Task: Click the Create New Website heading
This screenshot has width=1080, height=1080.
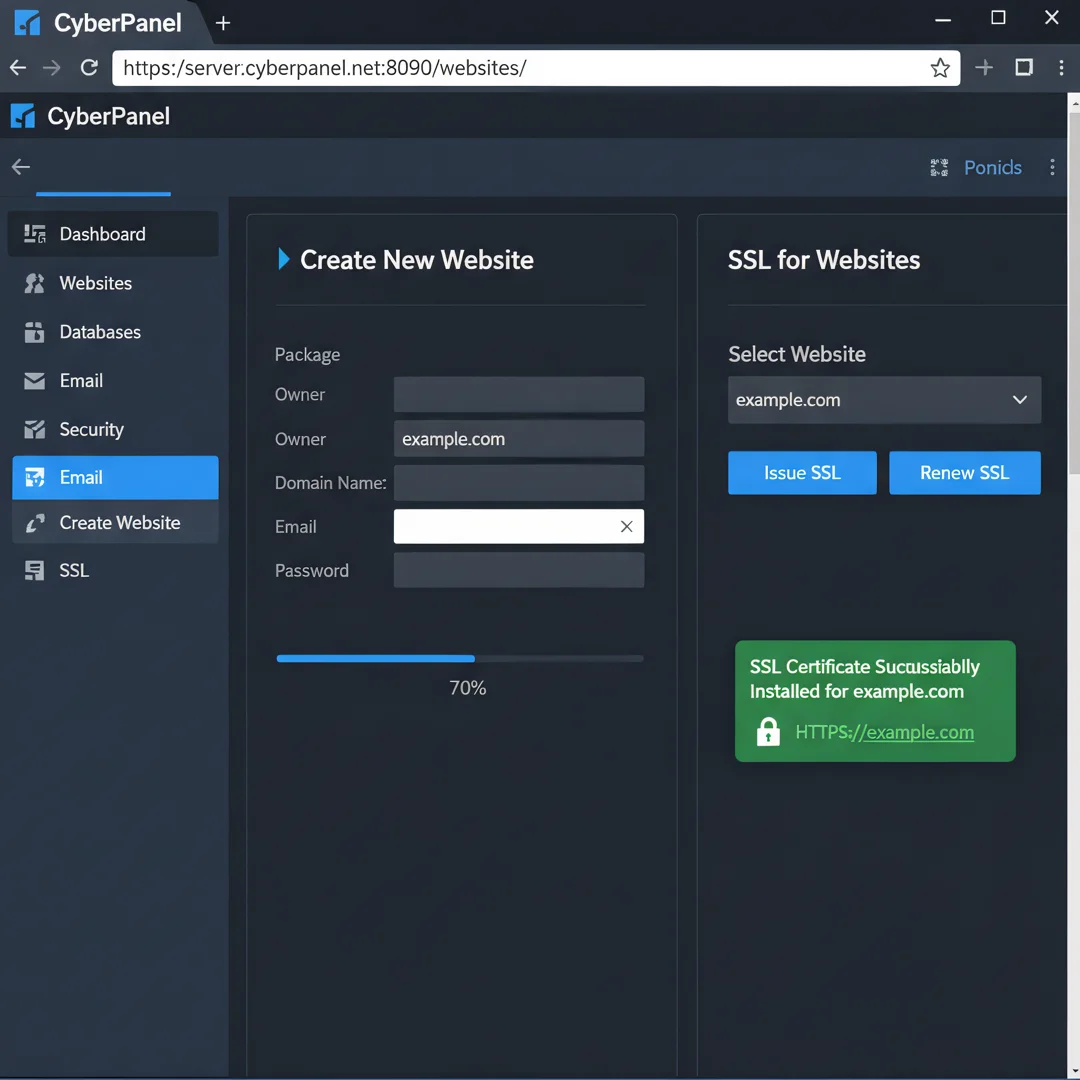Action: (417, 260)
